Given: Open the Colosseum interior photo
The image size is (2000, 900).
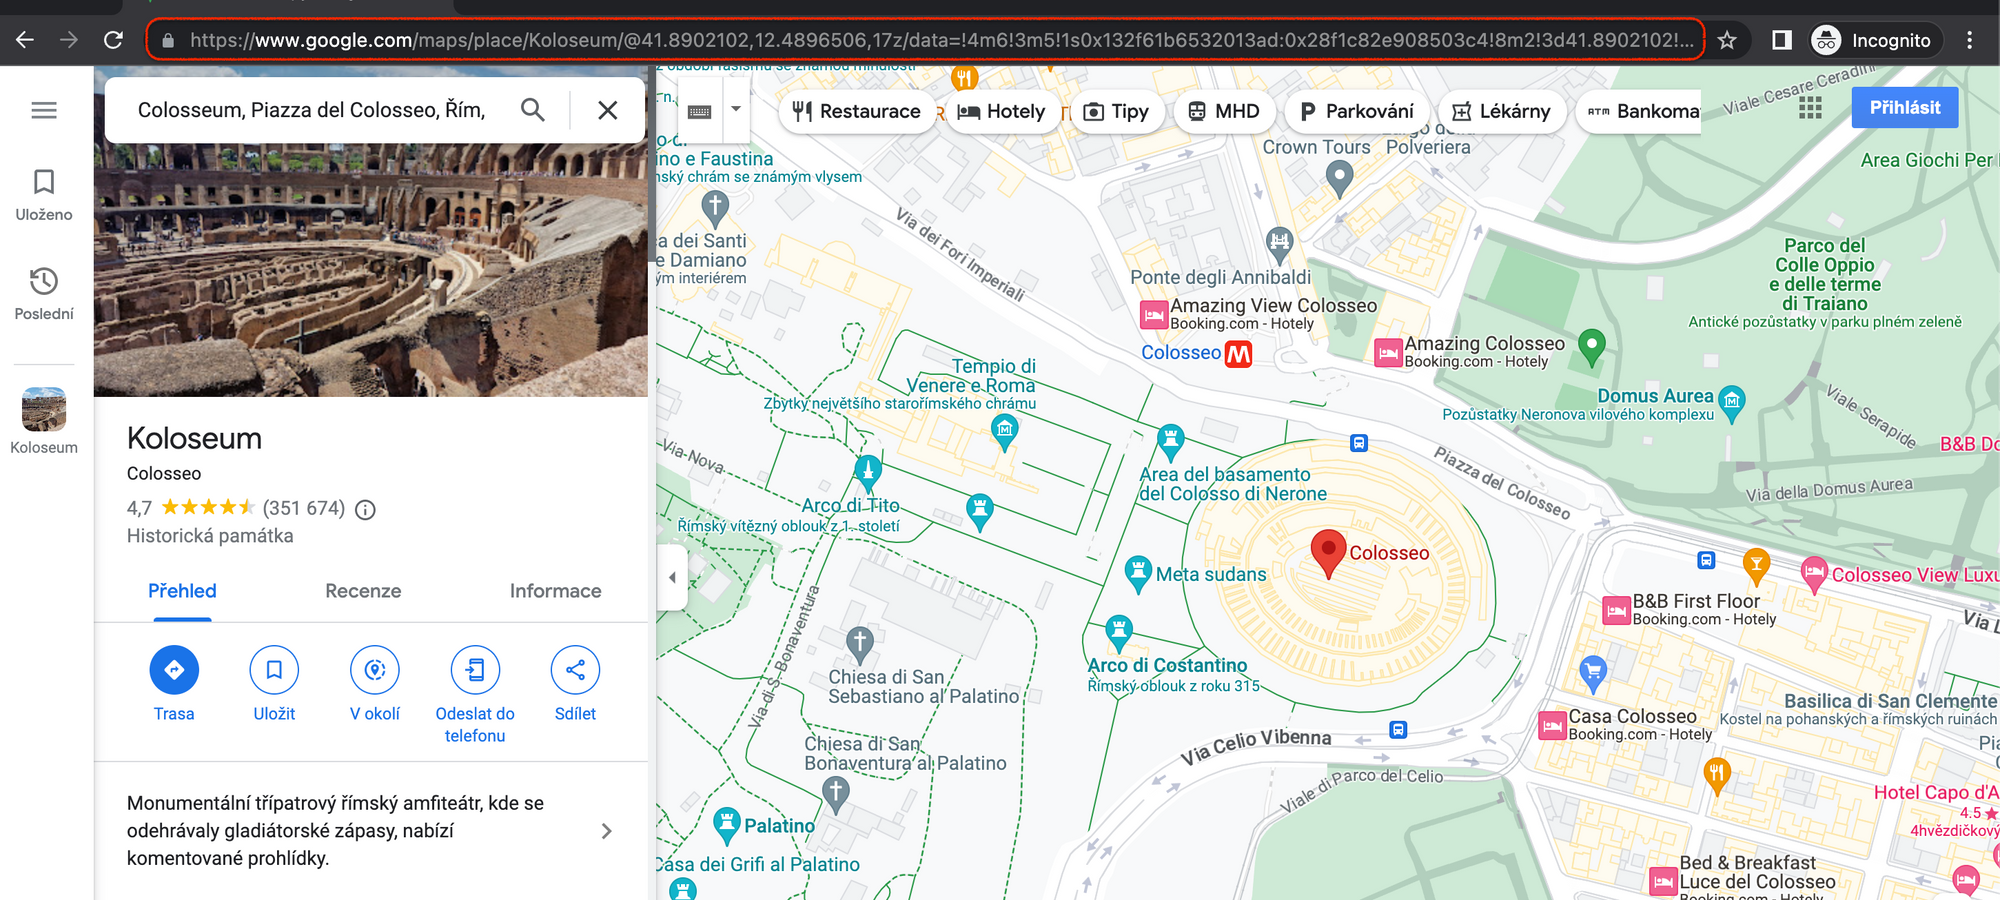Looking at the screenshot, I should pyautogui.click(x=371, y=270).
